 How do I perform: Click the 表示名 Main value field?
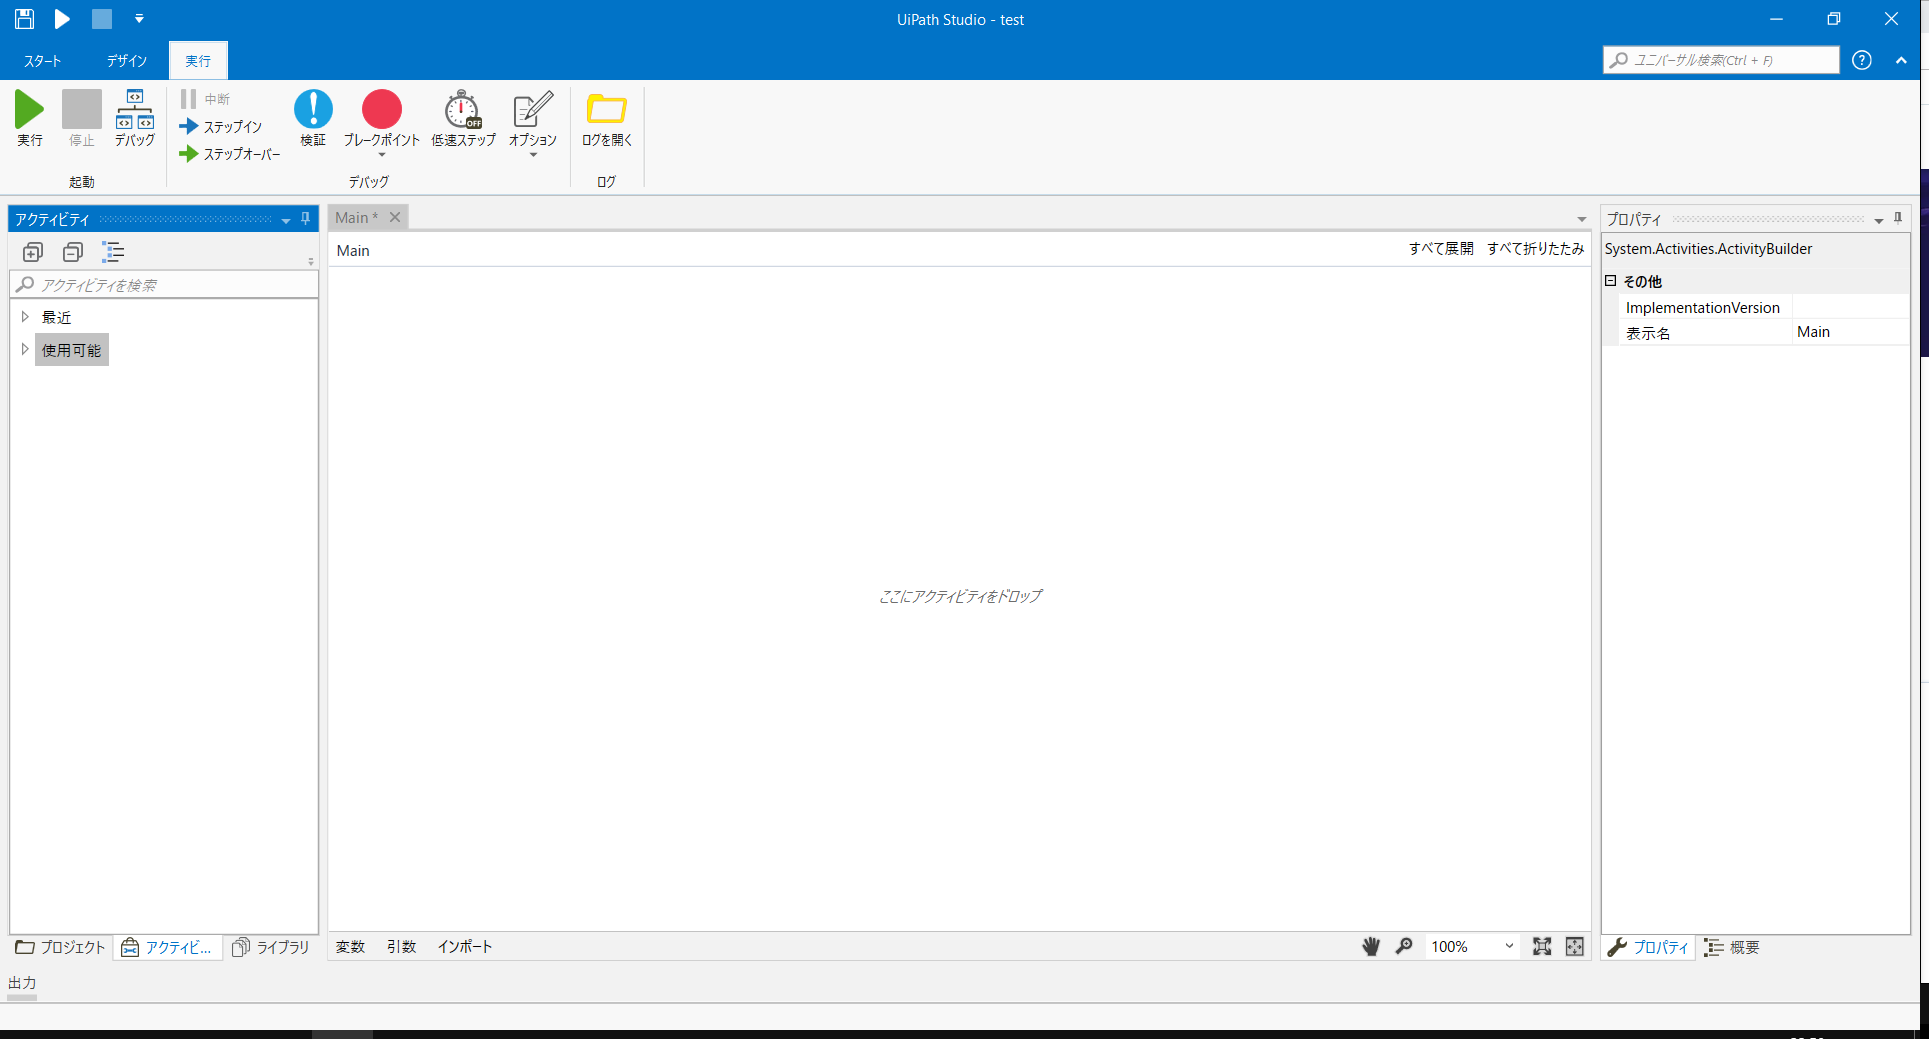[x=1850, y=332]
